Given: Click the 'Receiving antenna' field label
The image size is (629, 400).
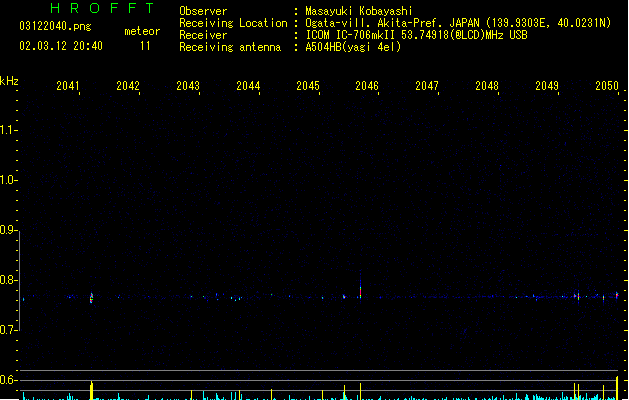Looking at the screenshot, I should point(230,47).
